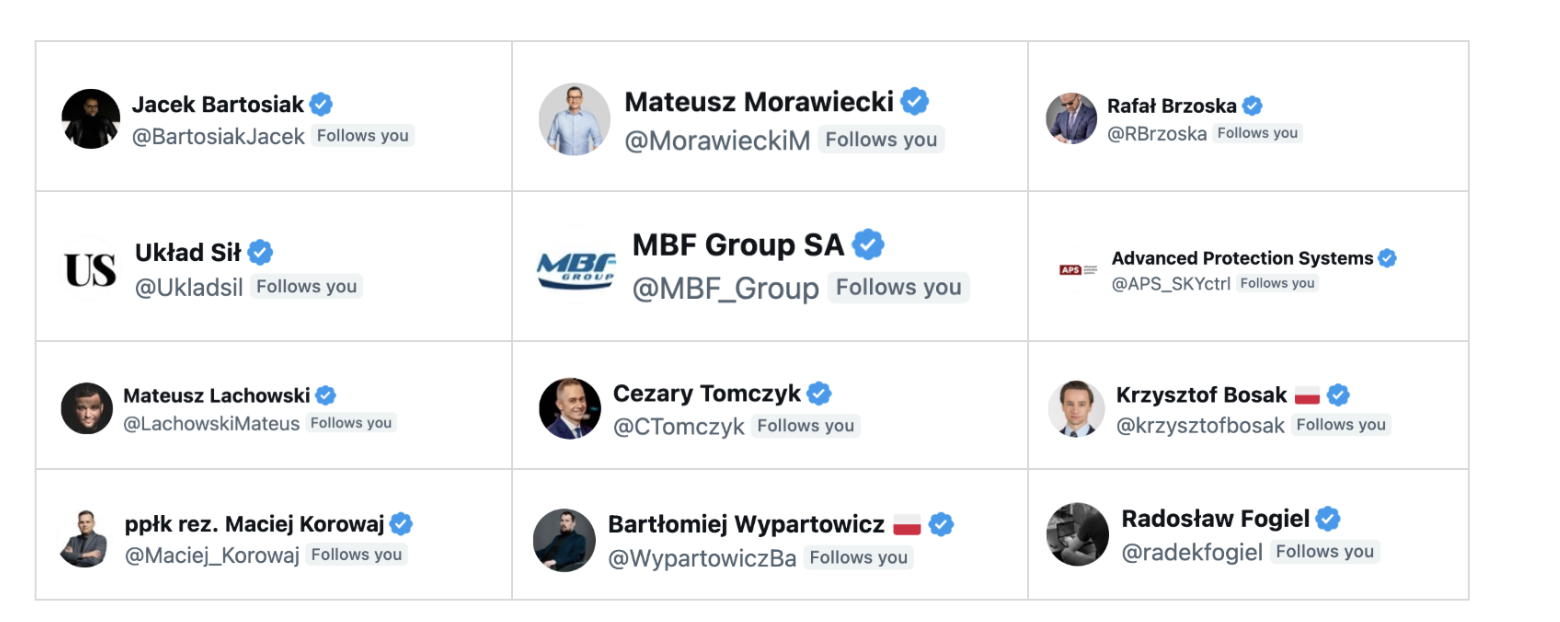Open the @MorawieckiM handle link

[x=717, y=141]
